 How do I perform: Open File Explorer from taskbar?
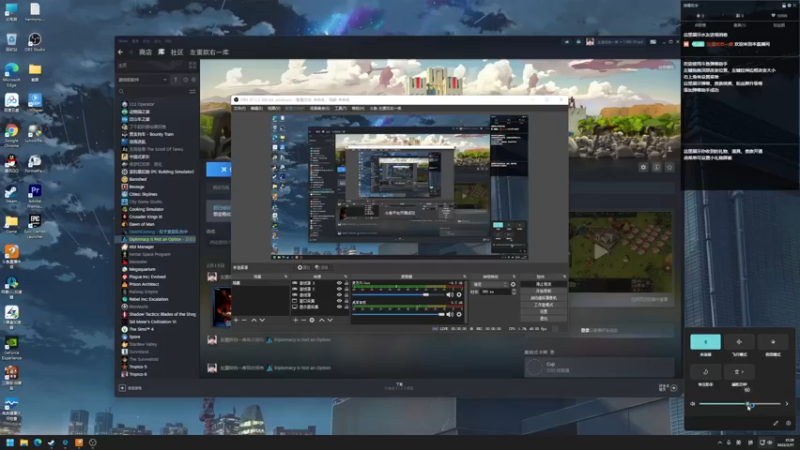click(23, 442)
